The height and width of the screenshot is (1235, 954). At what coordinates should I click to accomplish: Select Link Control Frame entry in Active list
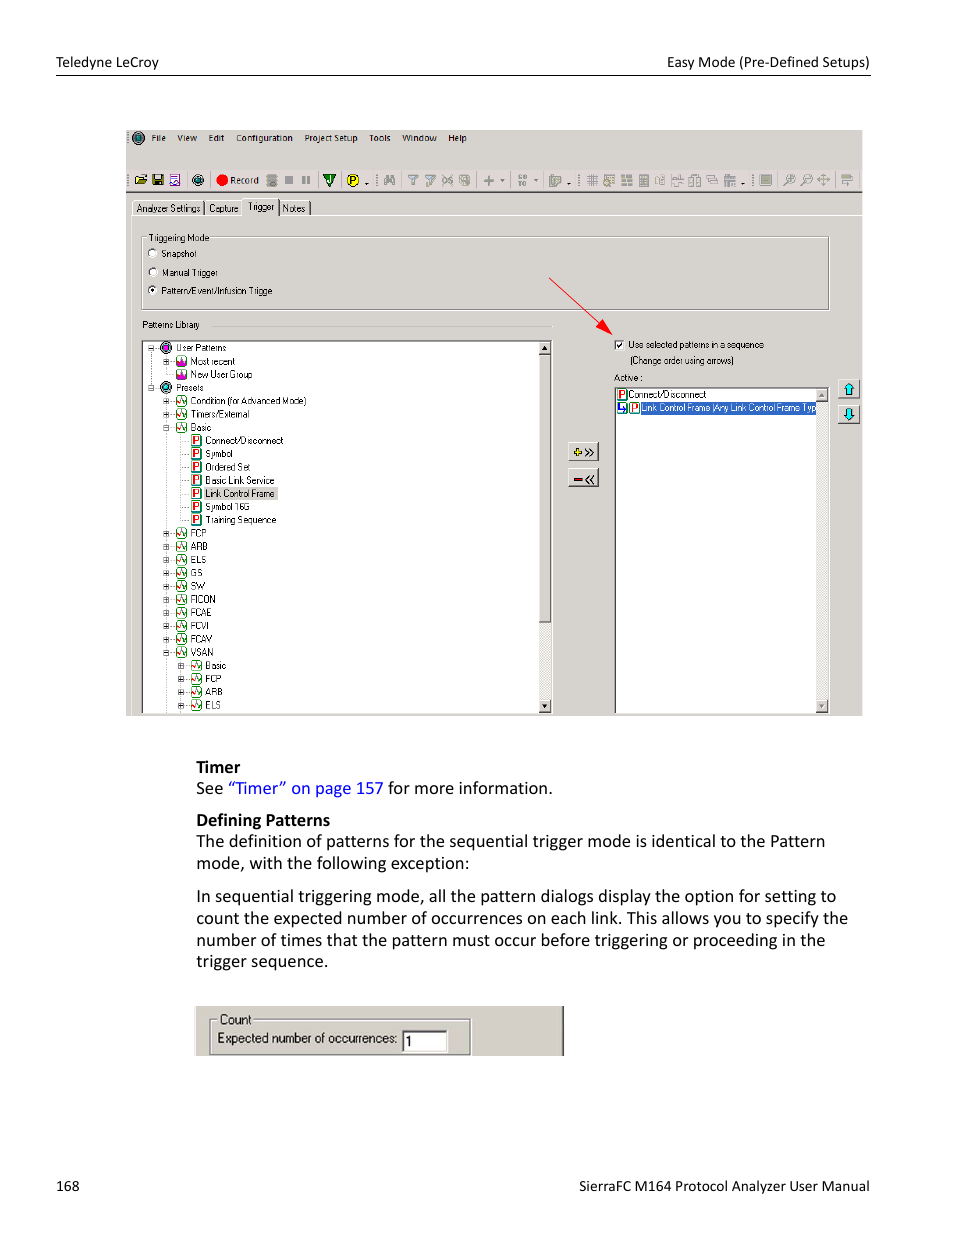coord(728,408)
